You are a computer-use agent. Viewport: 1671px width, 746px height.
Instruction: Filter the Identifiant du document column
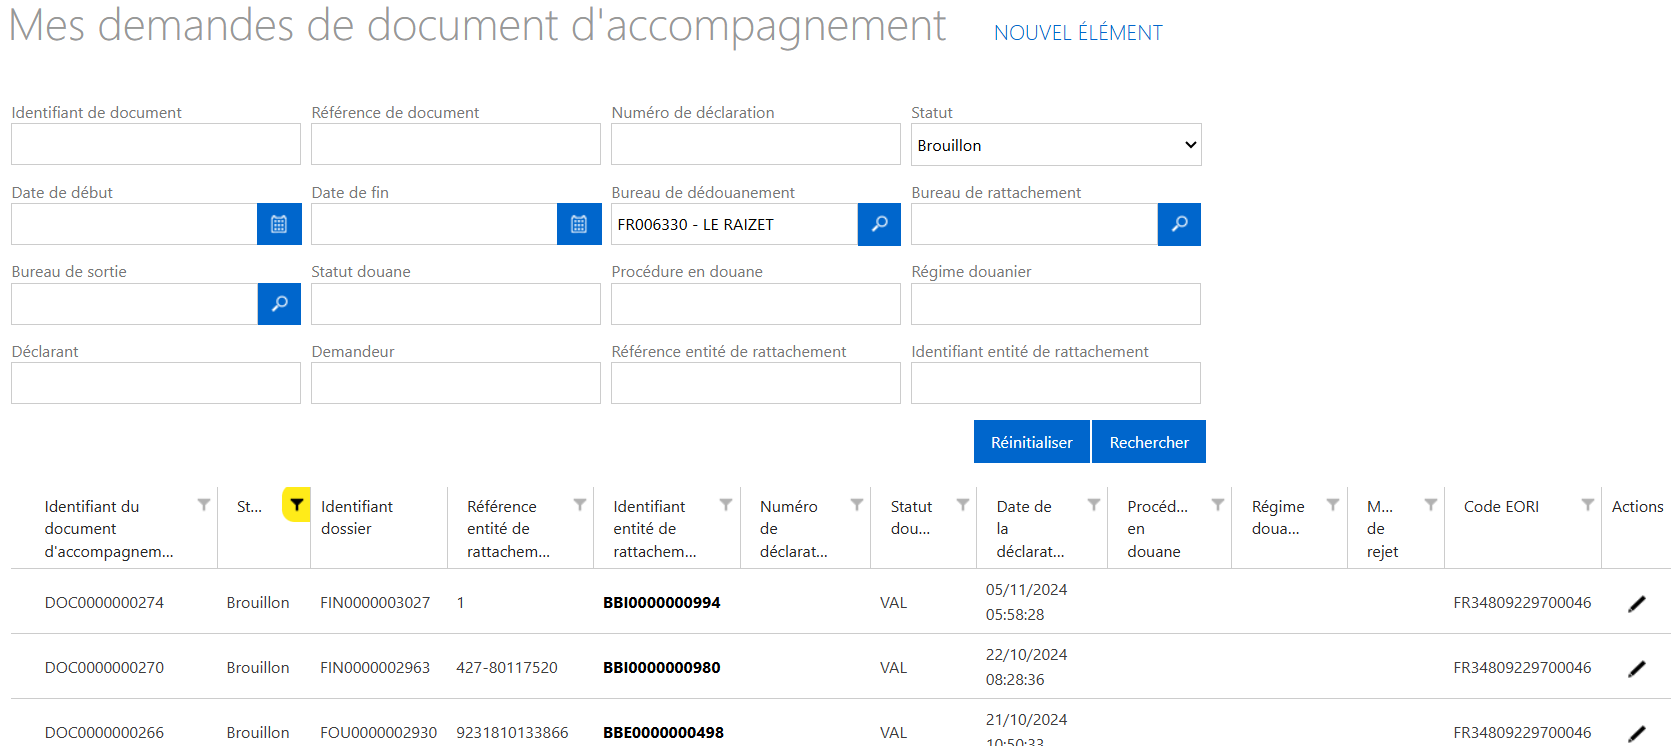(x=204, y=505)
